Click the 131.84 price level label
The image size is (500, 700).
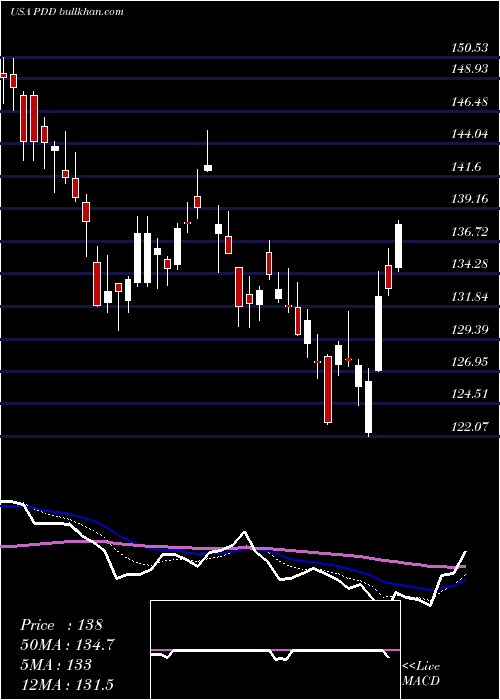tap(469, 297)
